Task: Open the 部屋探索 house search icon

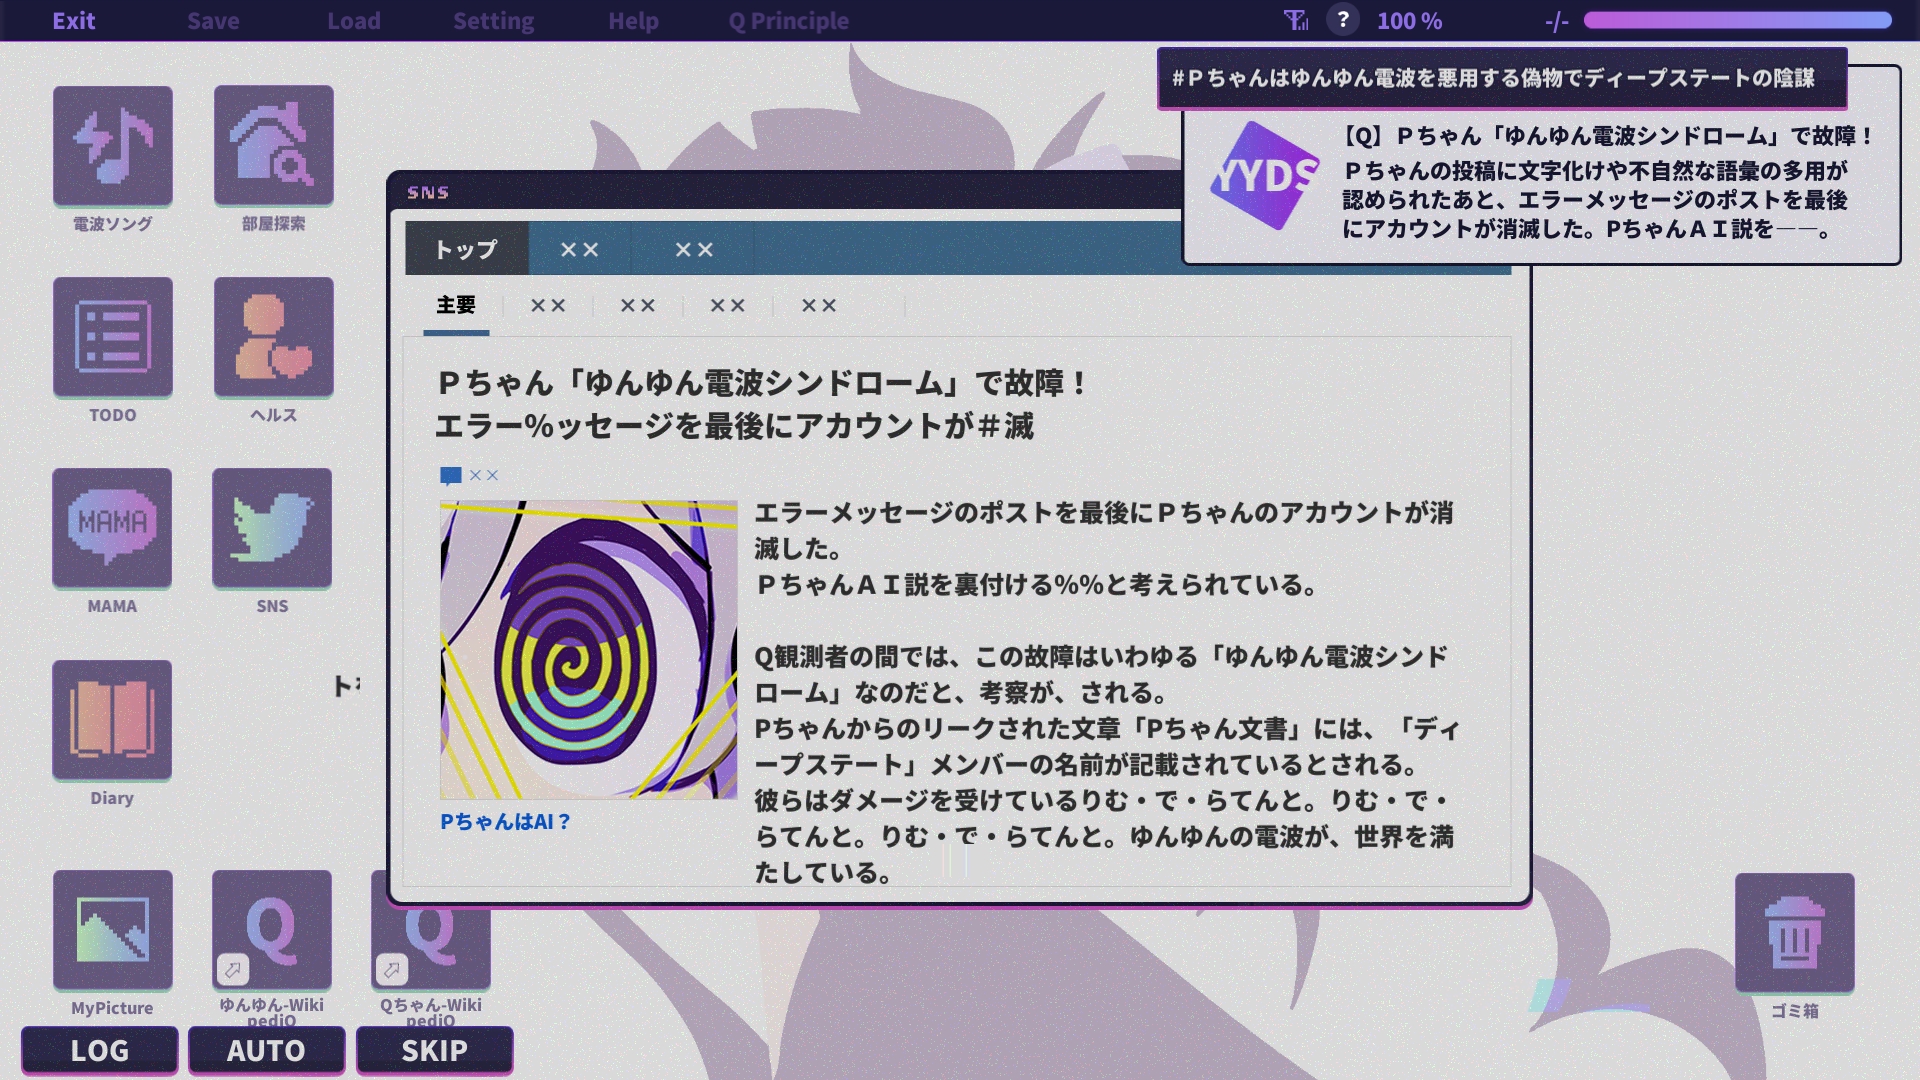Action: [x=273, y=146]
